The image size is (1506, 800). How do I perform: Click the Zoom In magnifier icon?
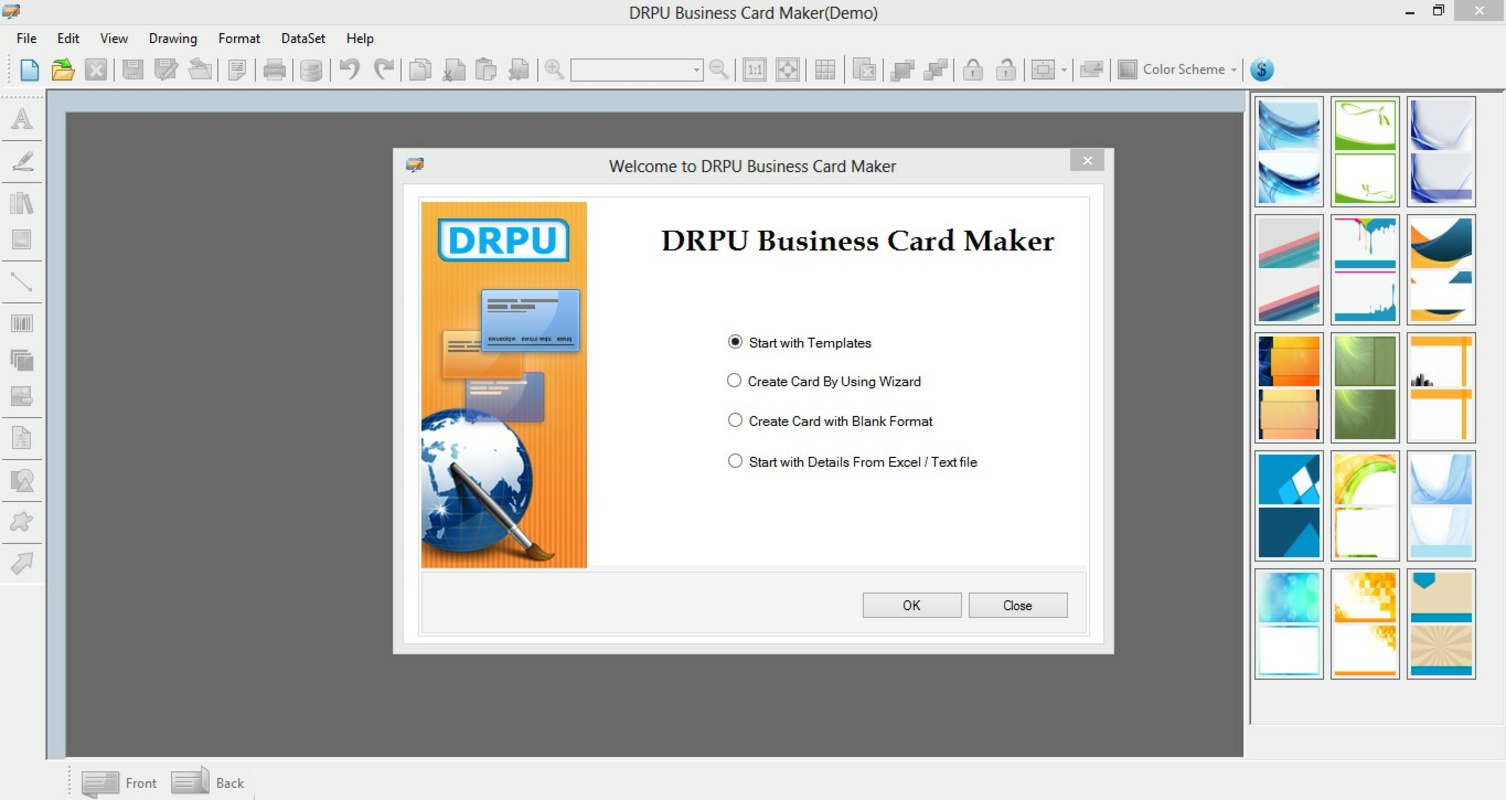[x=554, y=69]
